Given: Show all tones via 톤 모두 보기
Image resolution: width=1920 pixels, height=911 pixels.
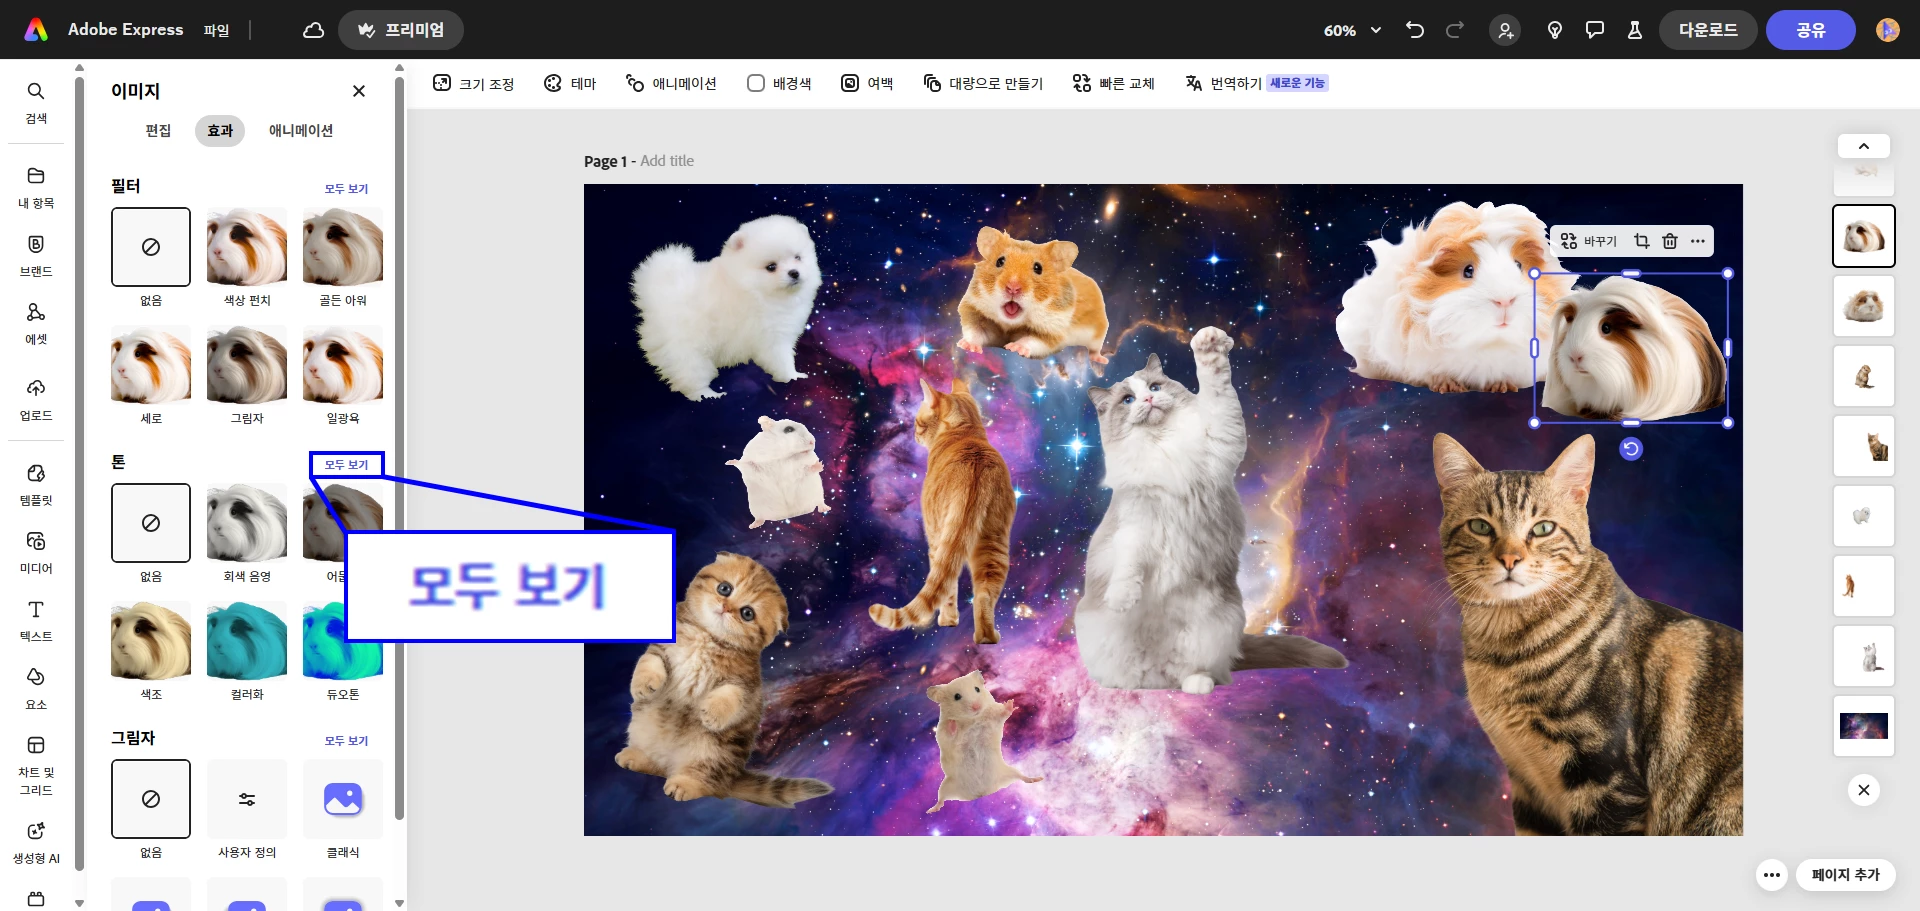Looking at the screenshot, I should pos(346,464).
